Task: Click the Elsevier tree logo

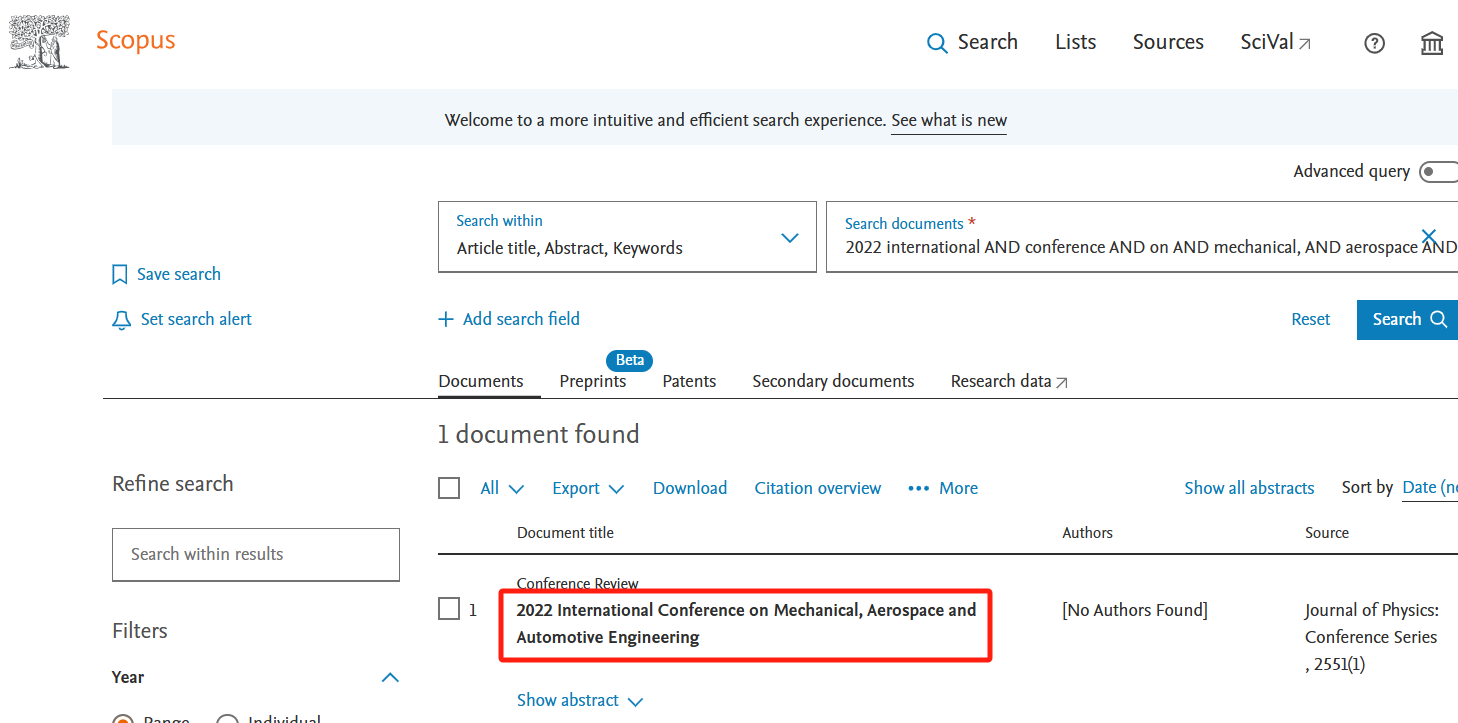Action: tap(40, 42)
